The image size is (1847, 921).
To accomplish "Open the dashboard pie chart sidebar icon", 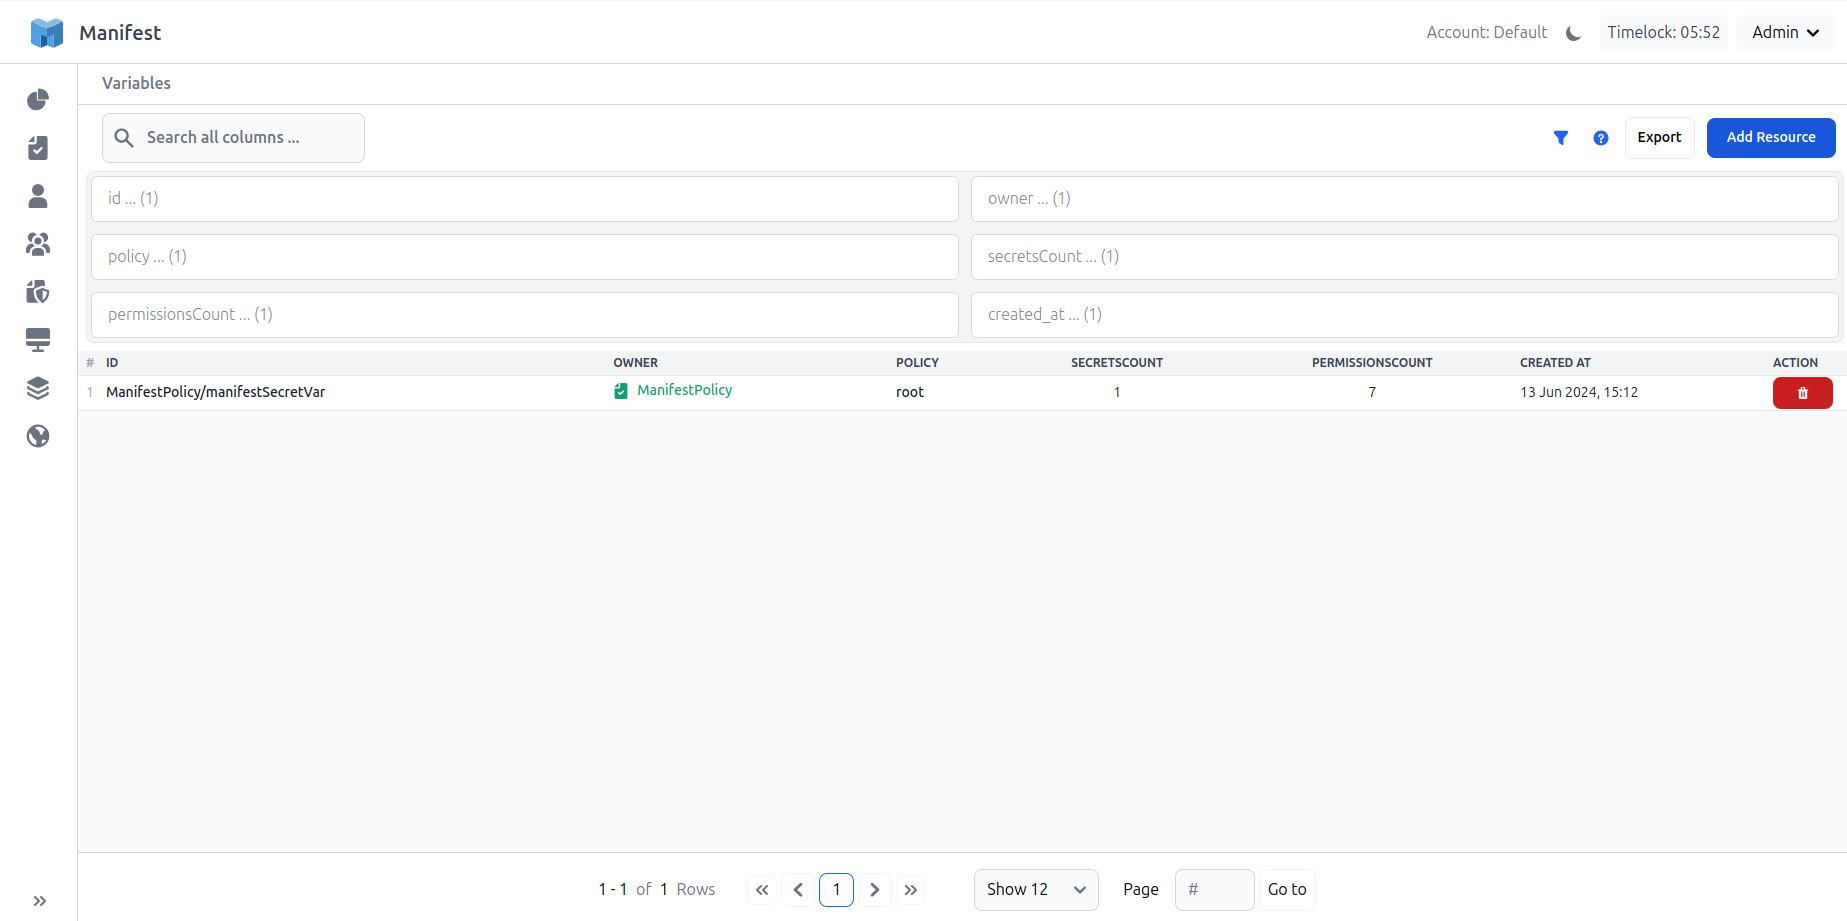I will point(38,100).
